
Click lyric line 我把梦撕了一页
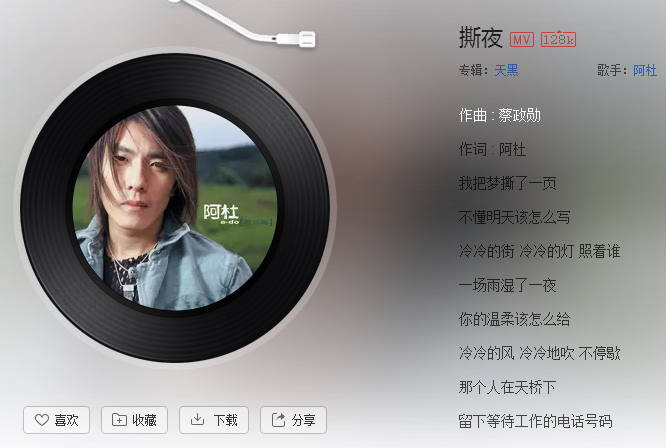click(508, 183)
